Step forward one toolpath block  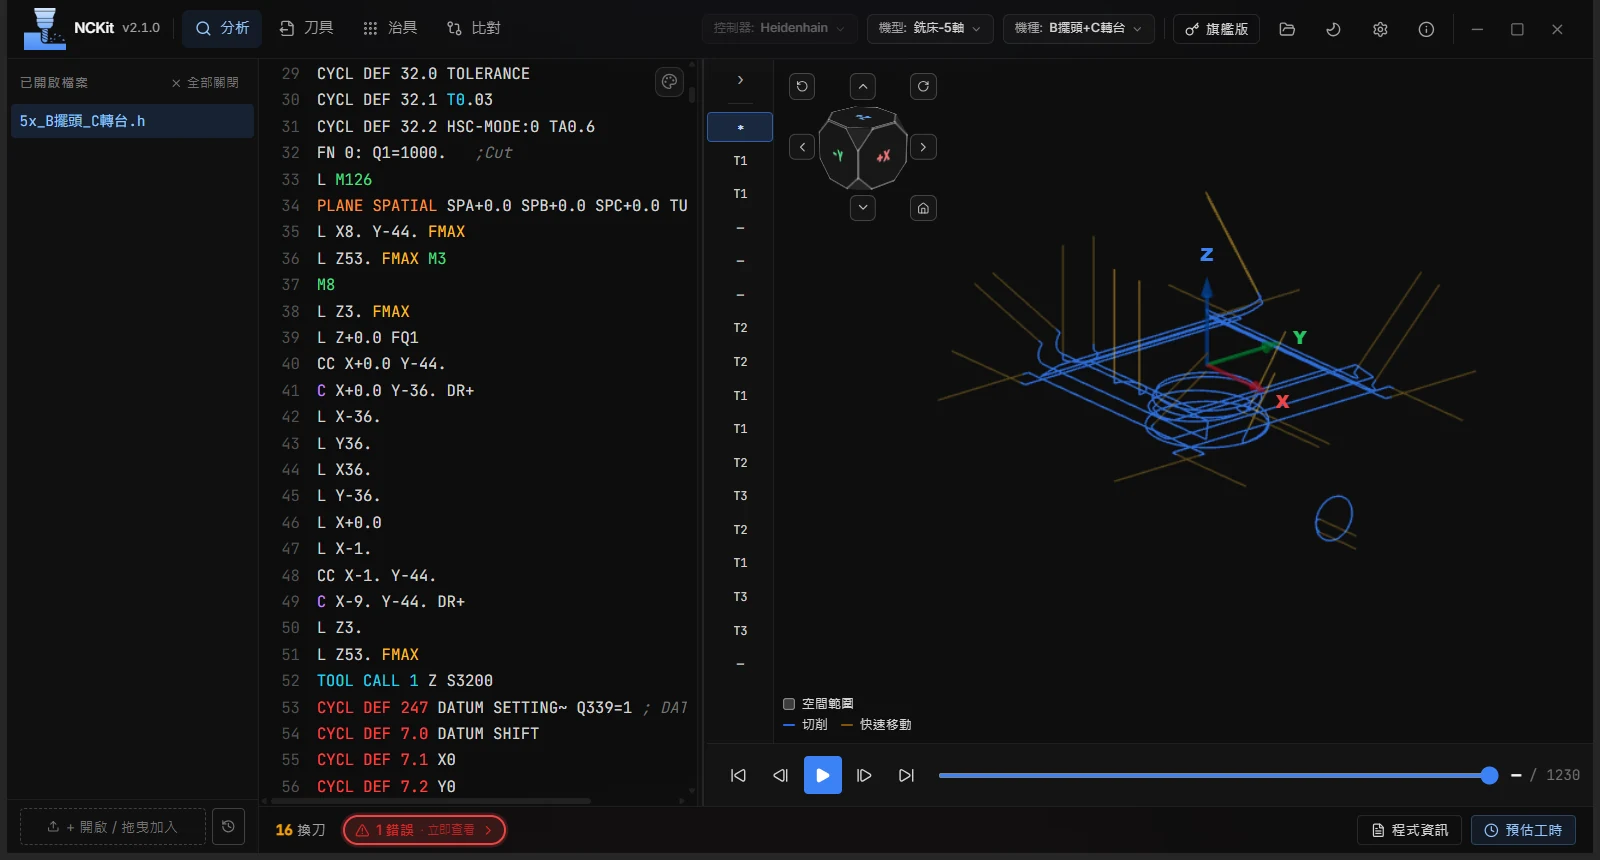pos(865,775)
